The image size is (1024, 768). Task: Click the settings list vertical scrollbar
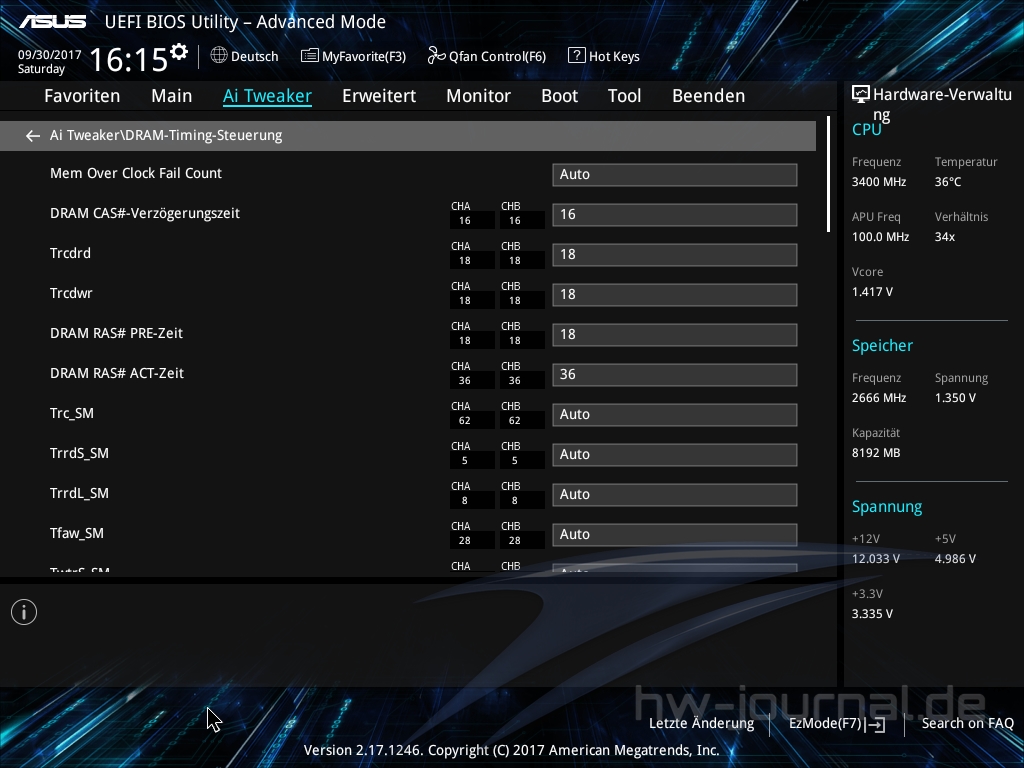click(828, 174)
